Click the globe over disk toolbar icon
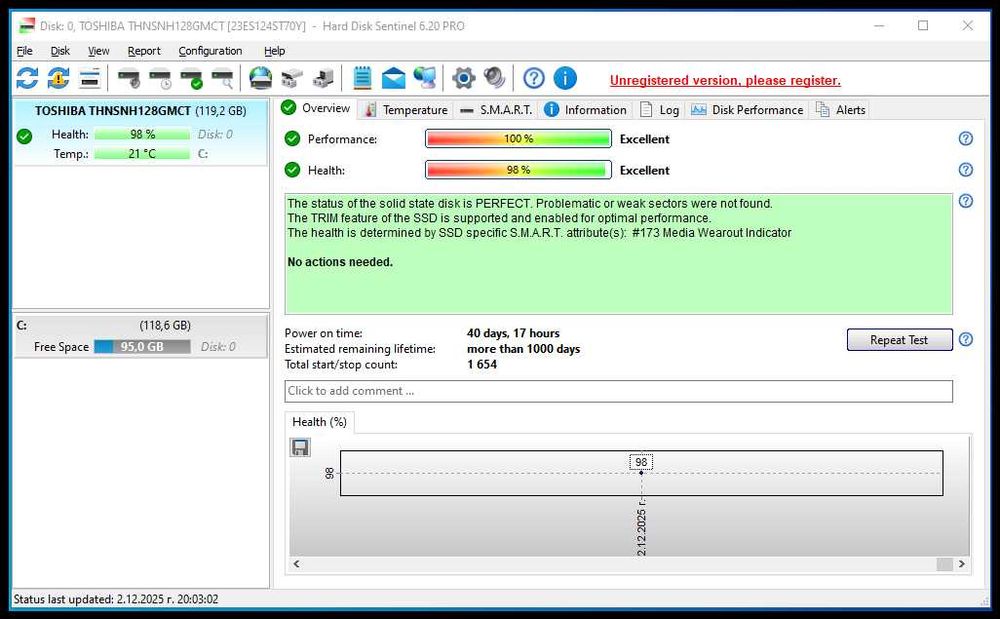Screen dimensions: 1000x619 260,78
